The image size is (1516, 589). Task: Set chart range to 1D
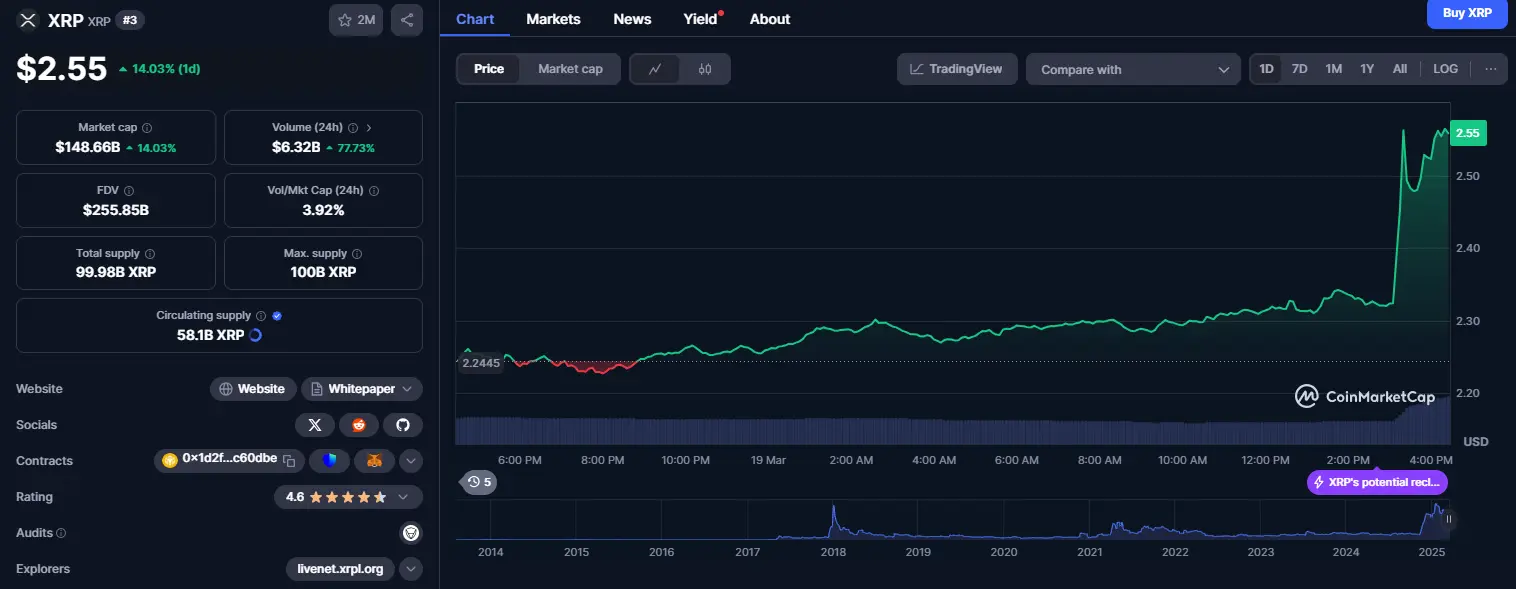(1266, 69)
